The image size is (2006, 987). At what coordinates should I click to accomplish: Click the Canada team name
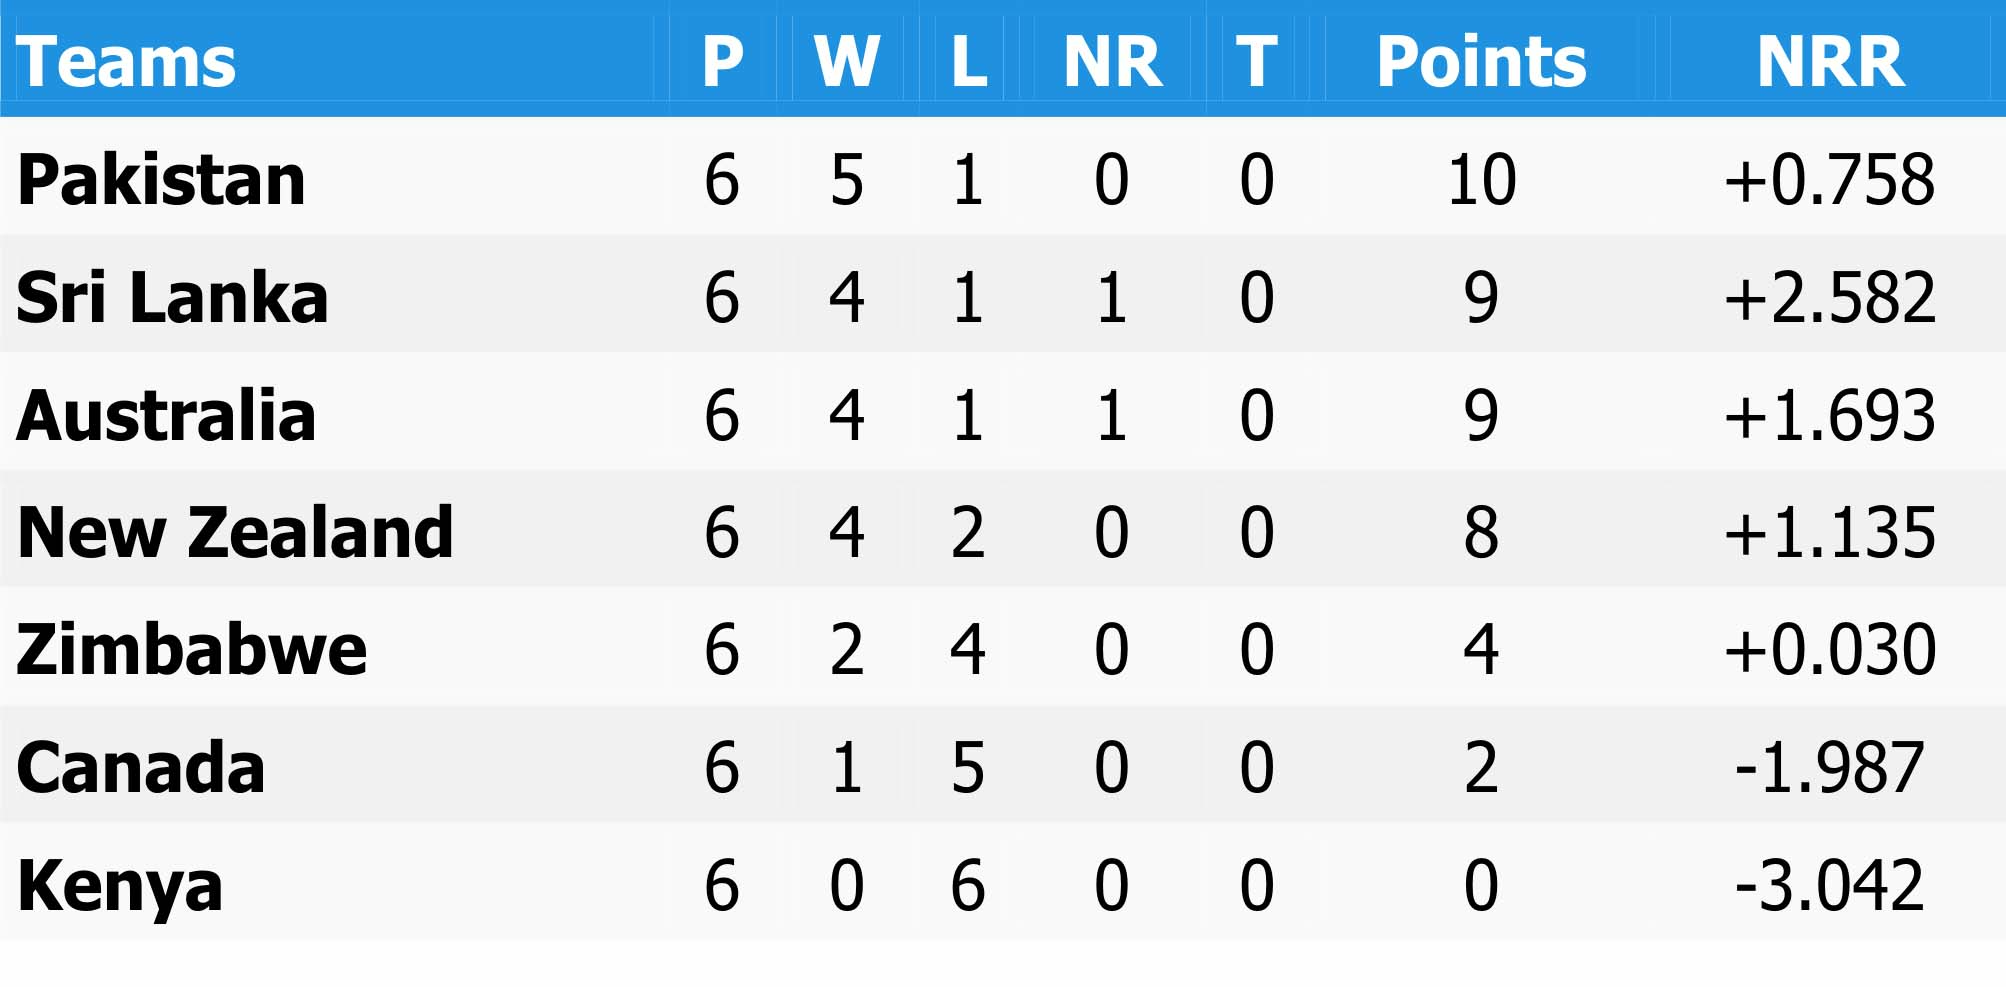click(141, 768)
